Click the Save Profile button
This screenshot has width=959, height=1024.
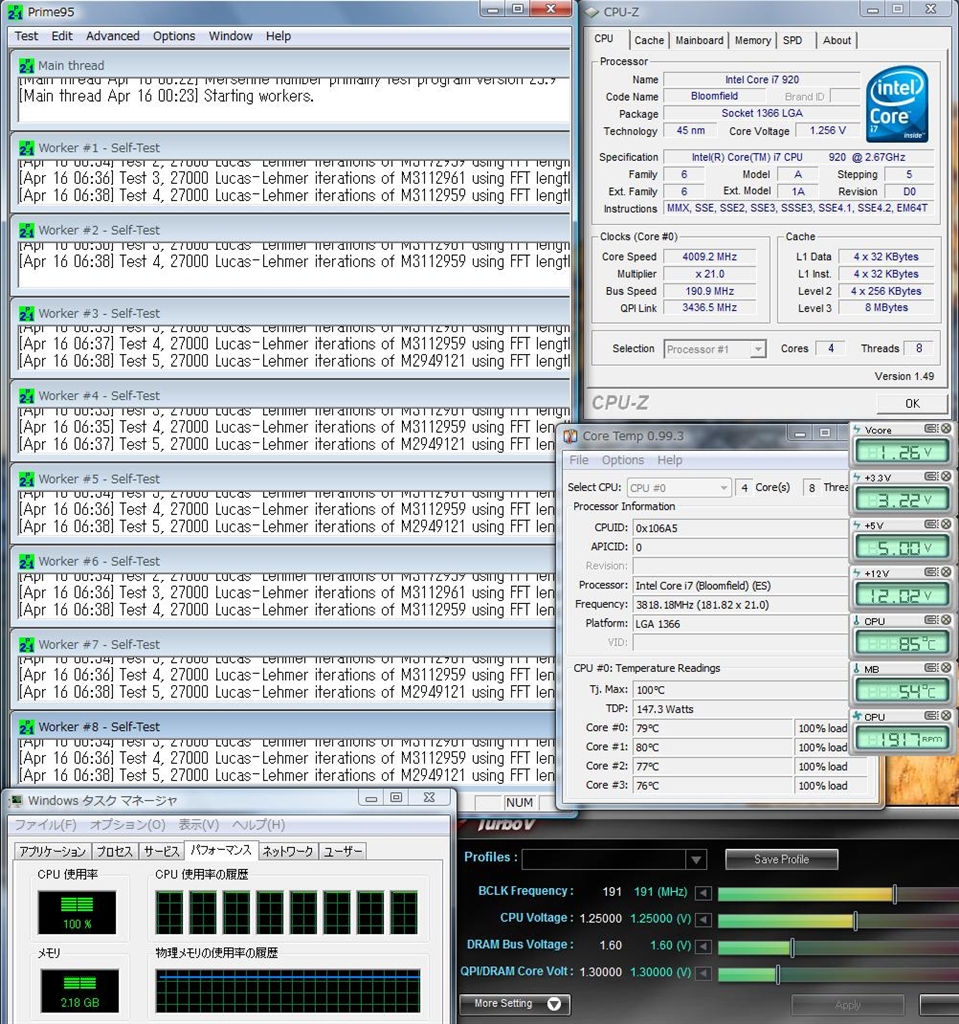[781, 860]
